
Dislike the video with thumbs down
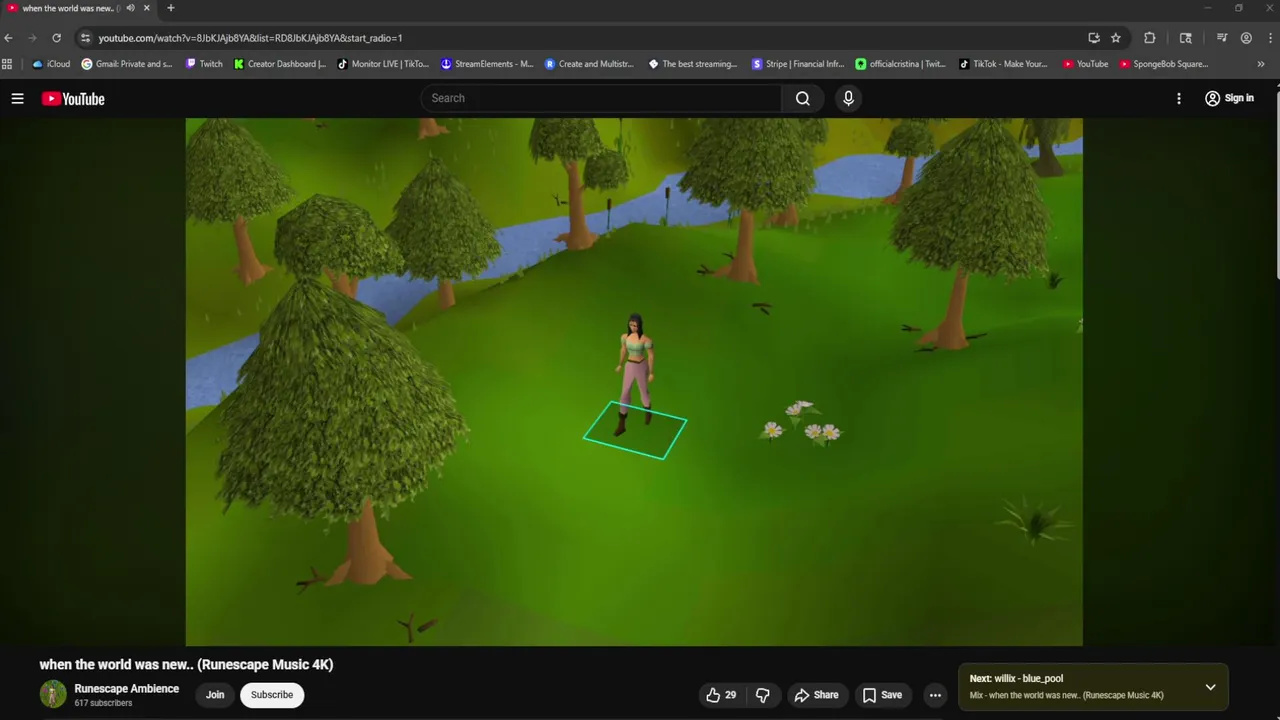tap(763, 695)
